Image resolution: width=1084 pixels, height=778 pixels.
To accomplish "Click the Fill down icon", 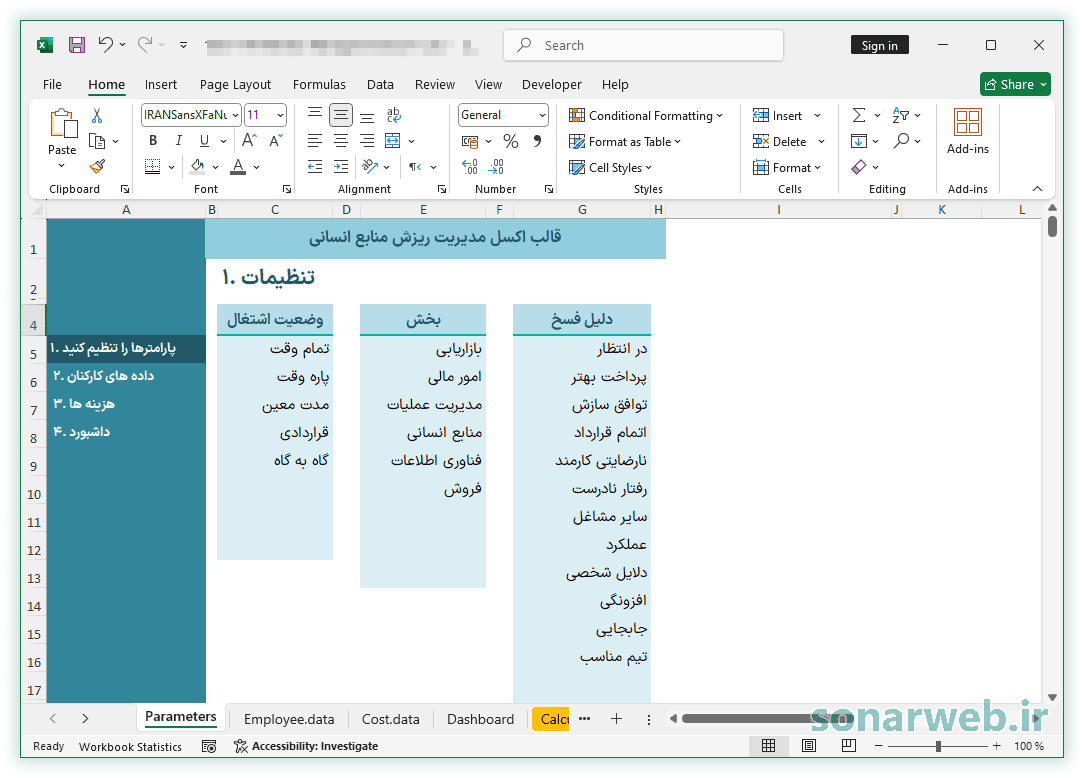I will [859, 141].
